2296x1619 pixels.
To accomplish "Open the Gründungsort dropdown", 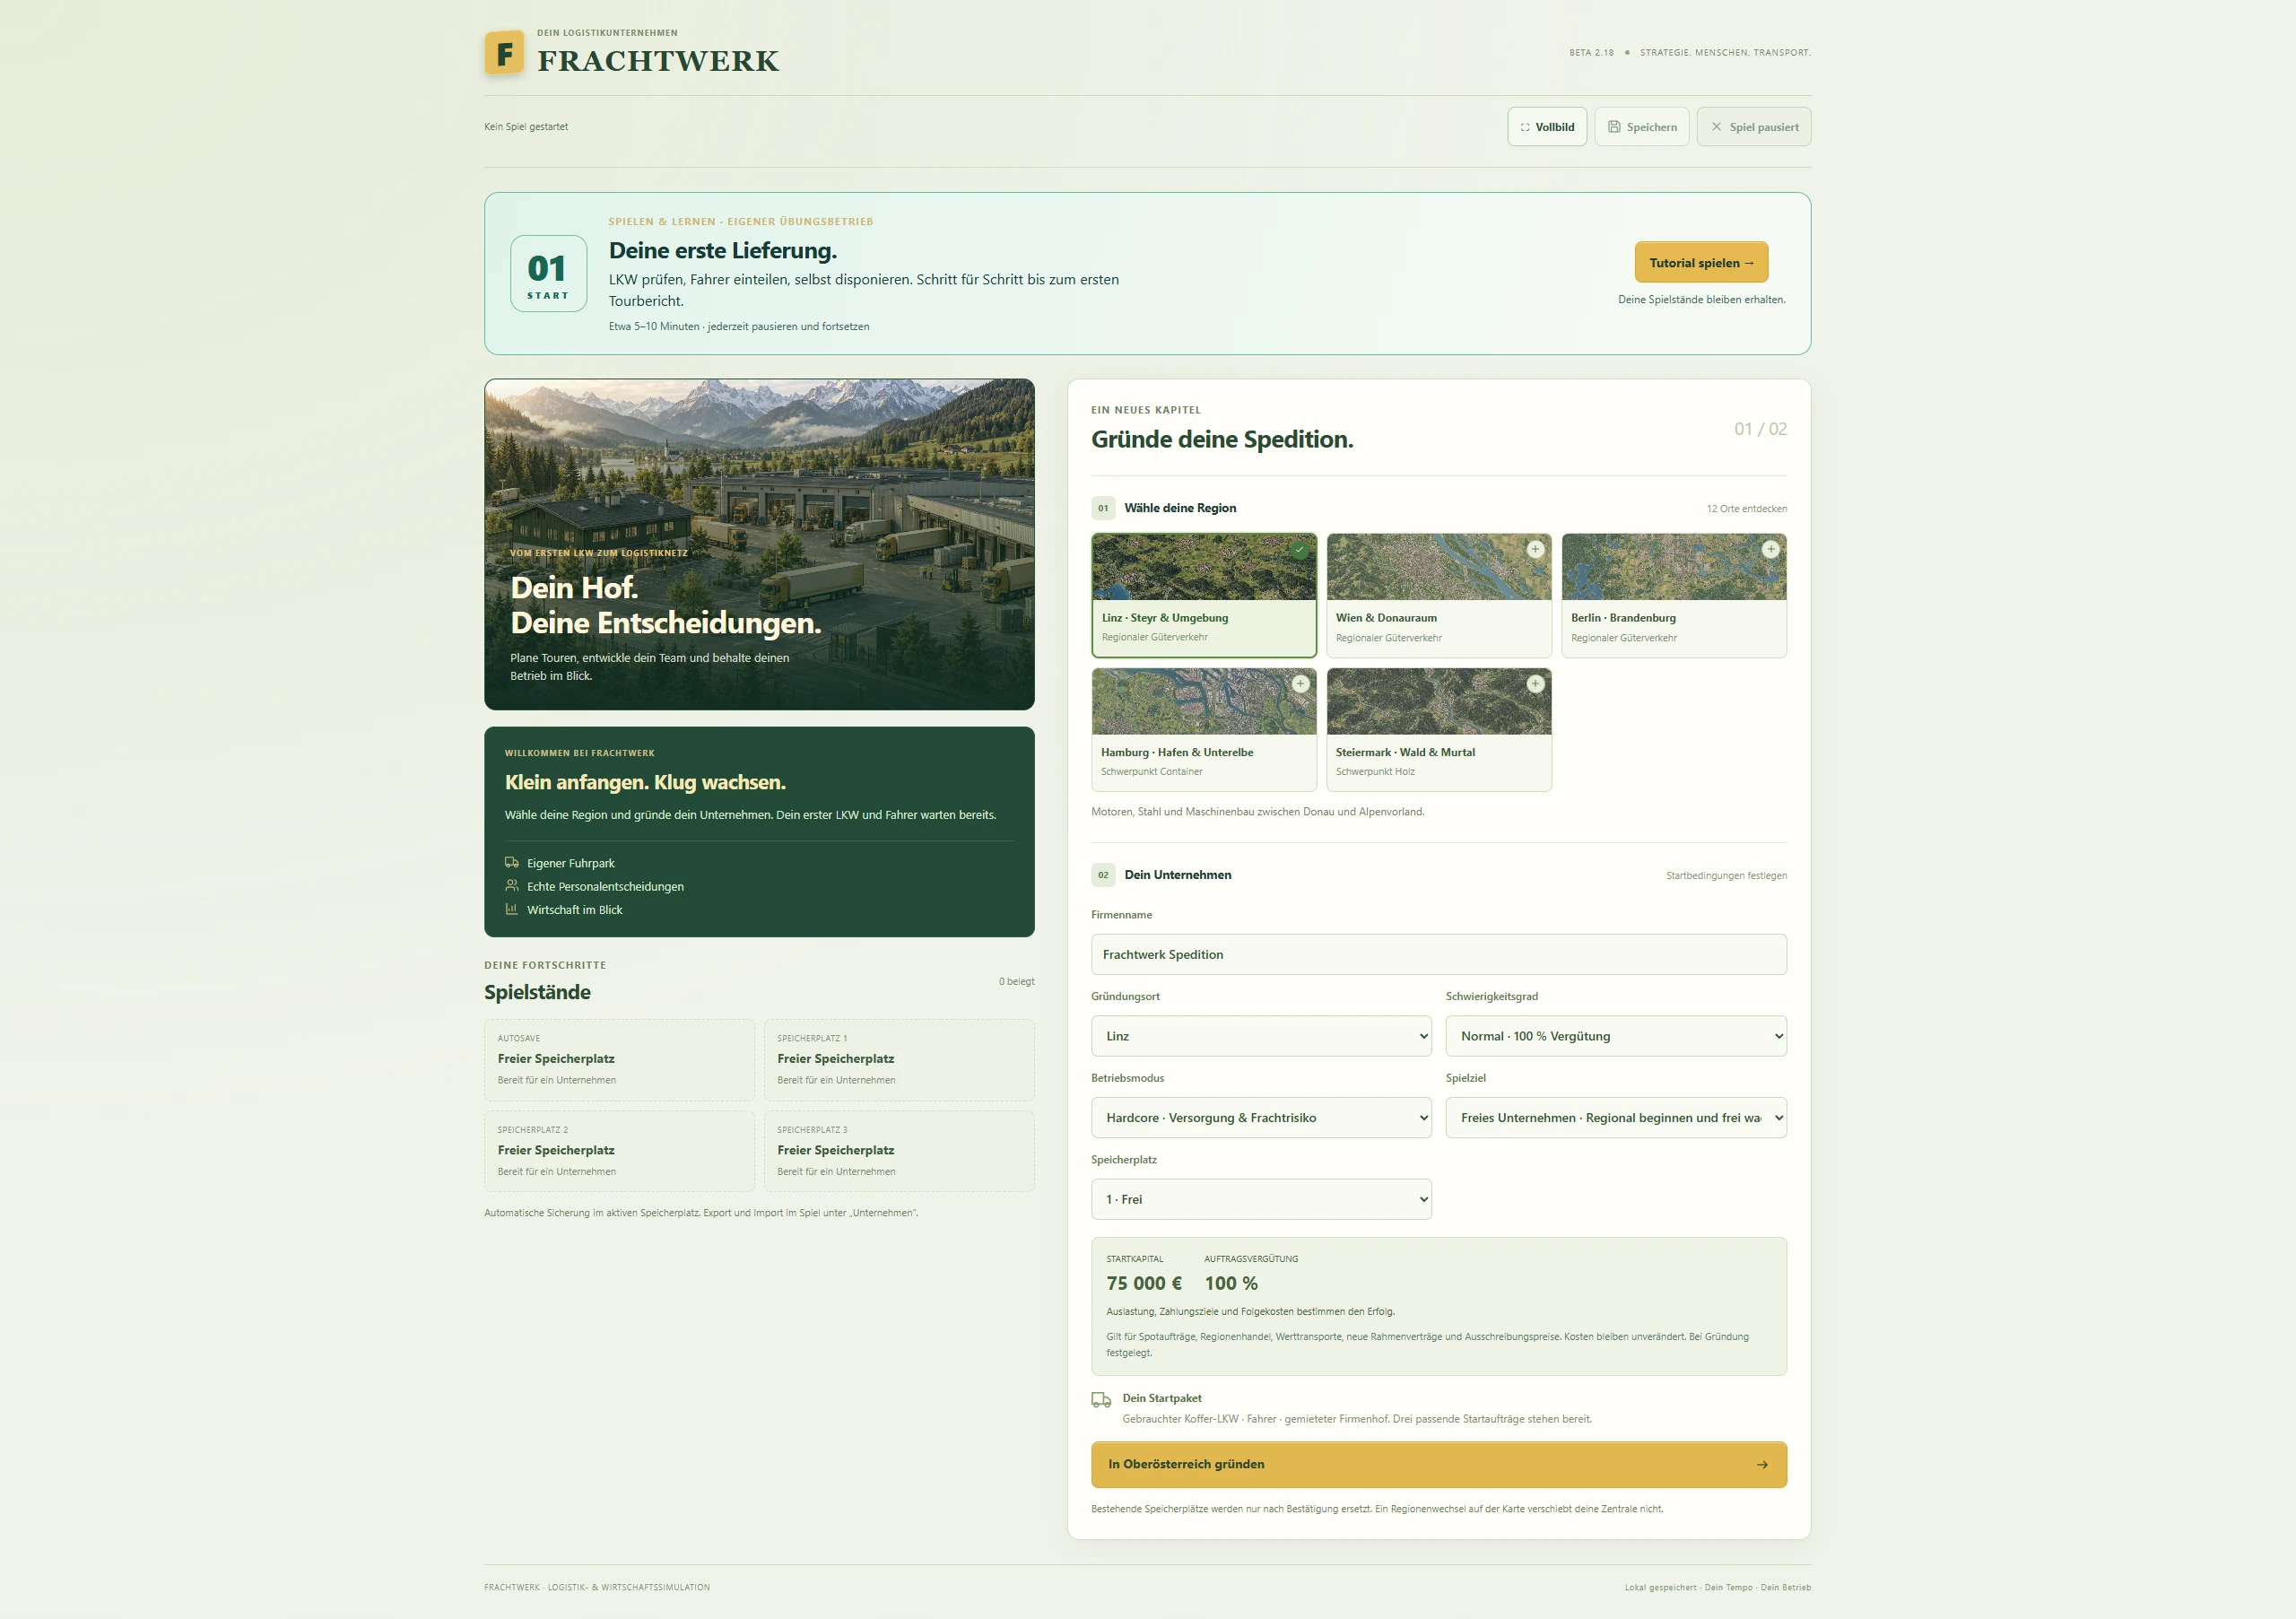I will 1261,1036.
